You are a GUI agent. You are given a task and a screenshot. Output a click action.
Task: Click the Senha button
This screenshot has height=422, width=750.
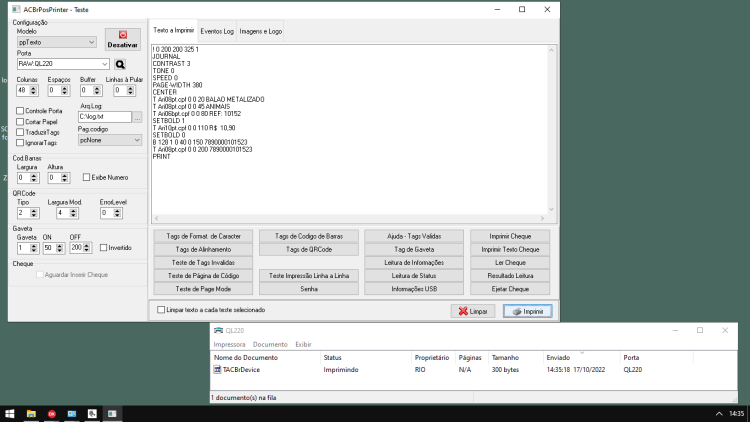[309, 289]
